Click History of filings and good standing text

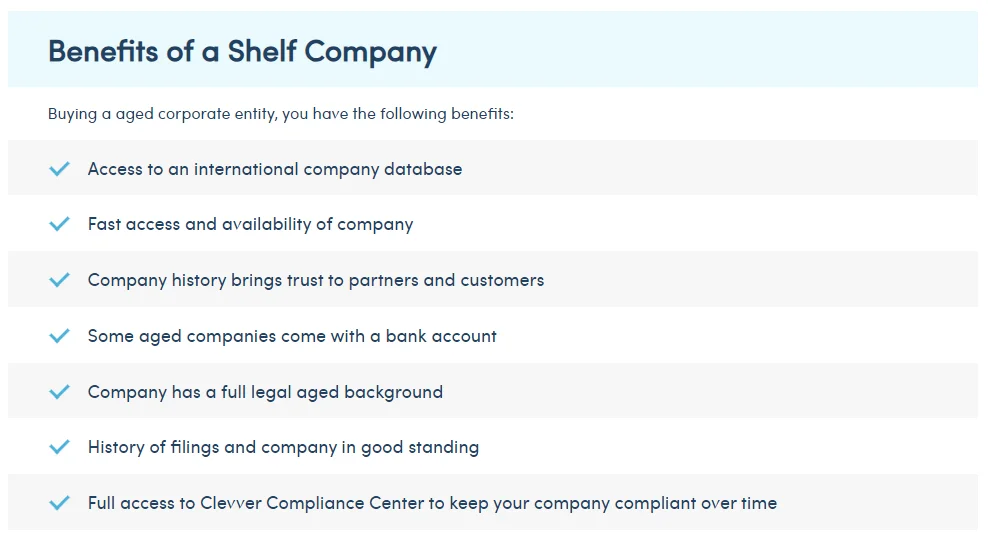[x=283, y=447]
